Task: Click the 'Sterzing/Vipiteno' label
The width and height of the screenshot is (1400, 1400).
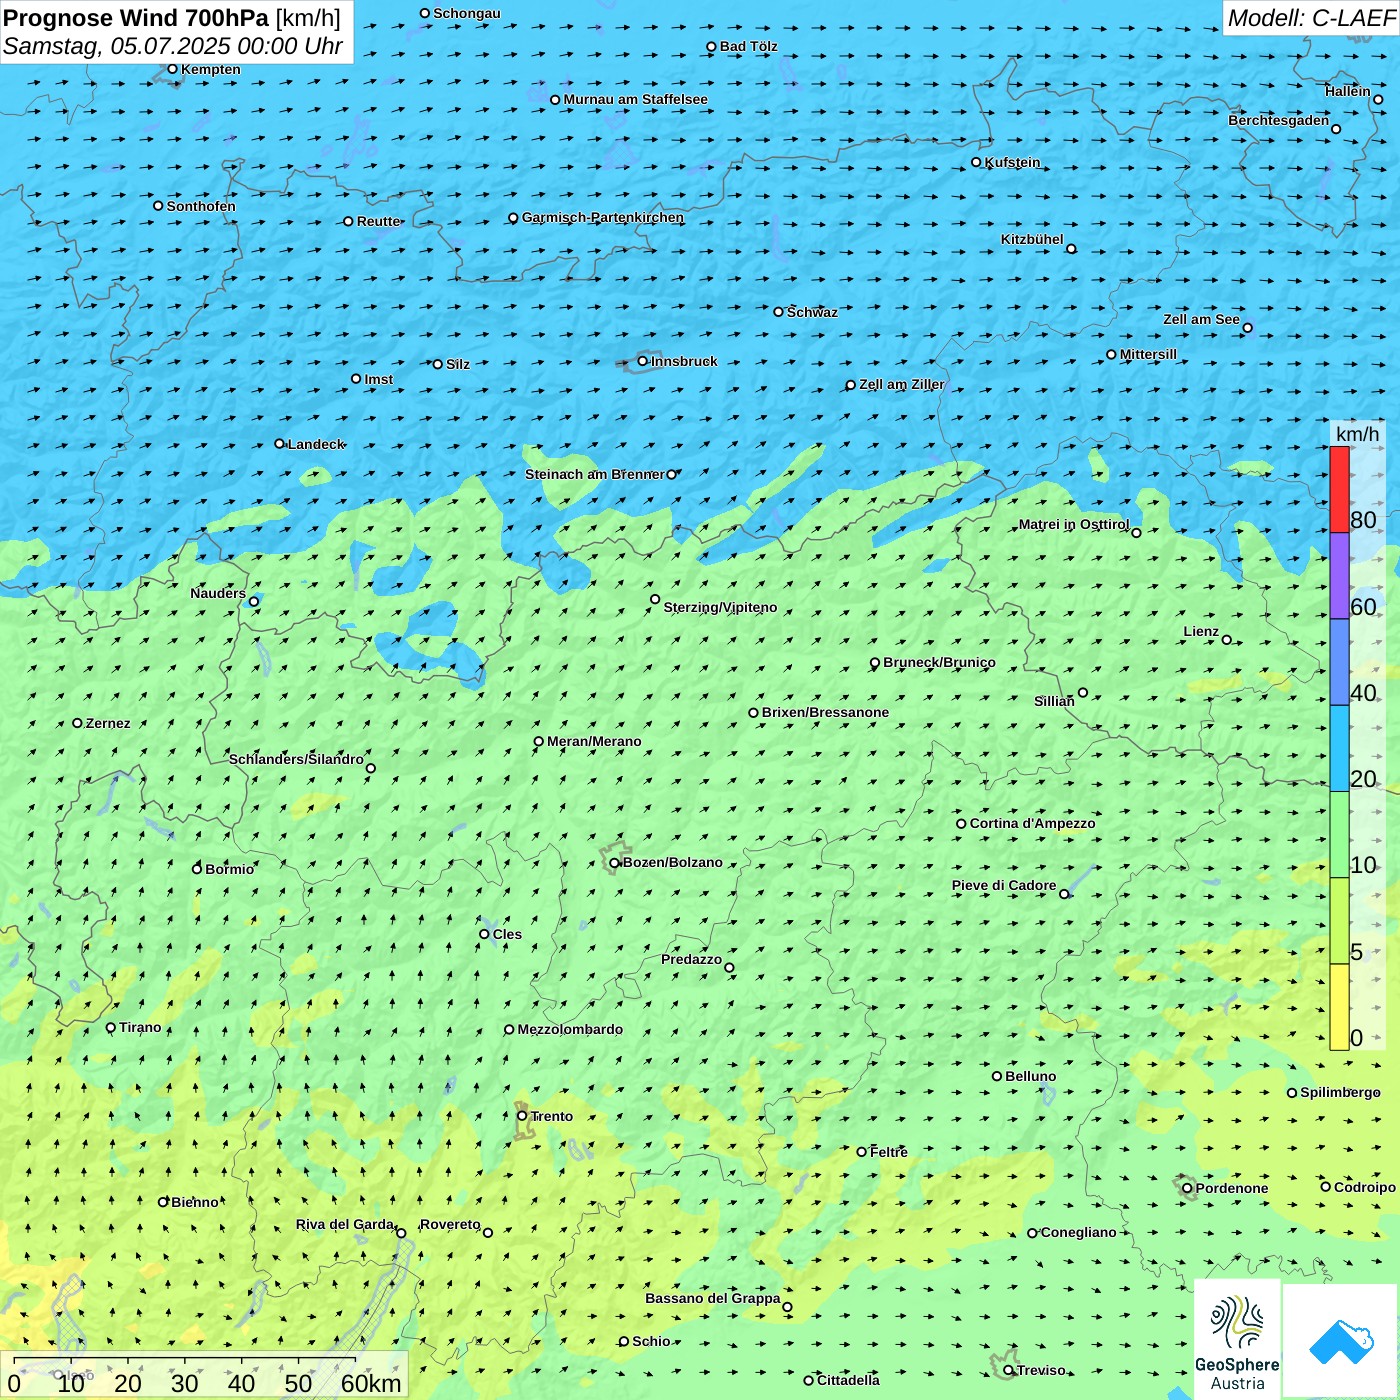Action: click(x=720, y=607)
